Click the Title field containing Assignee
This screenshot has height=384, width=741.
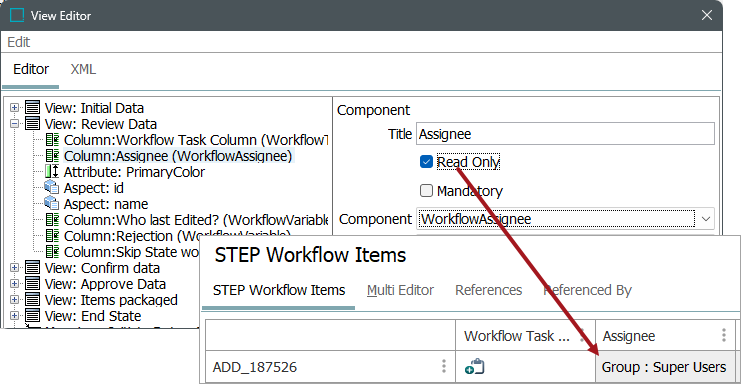click(565, 134)
